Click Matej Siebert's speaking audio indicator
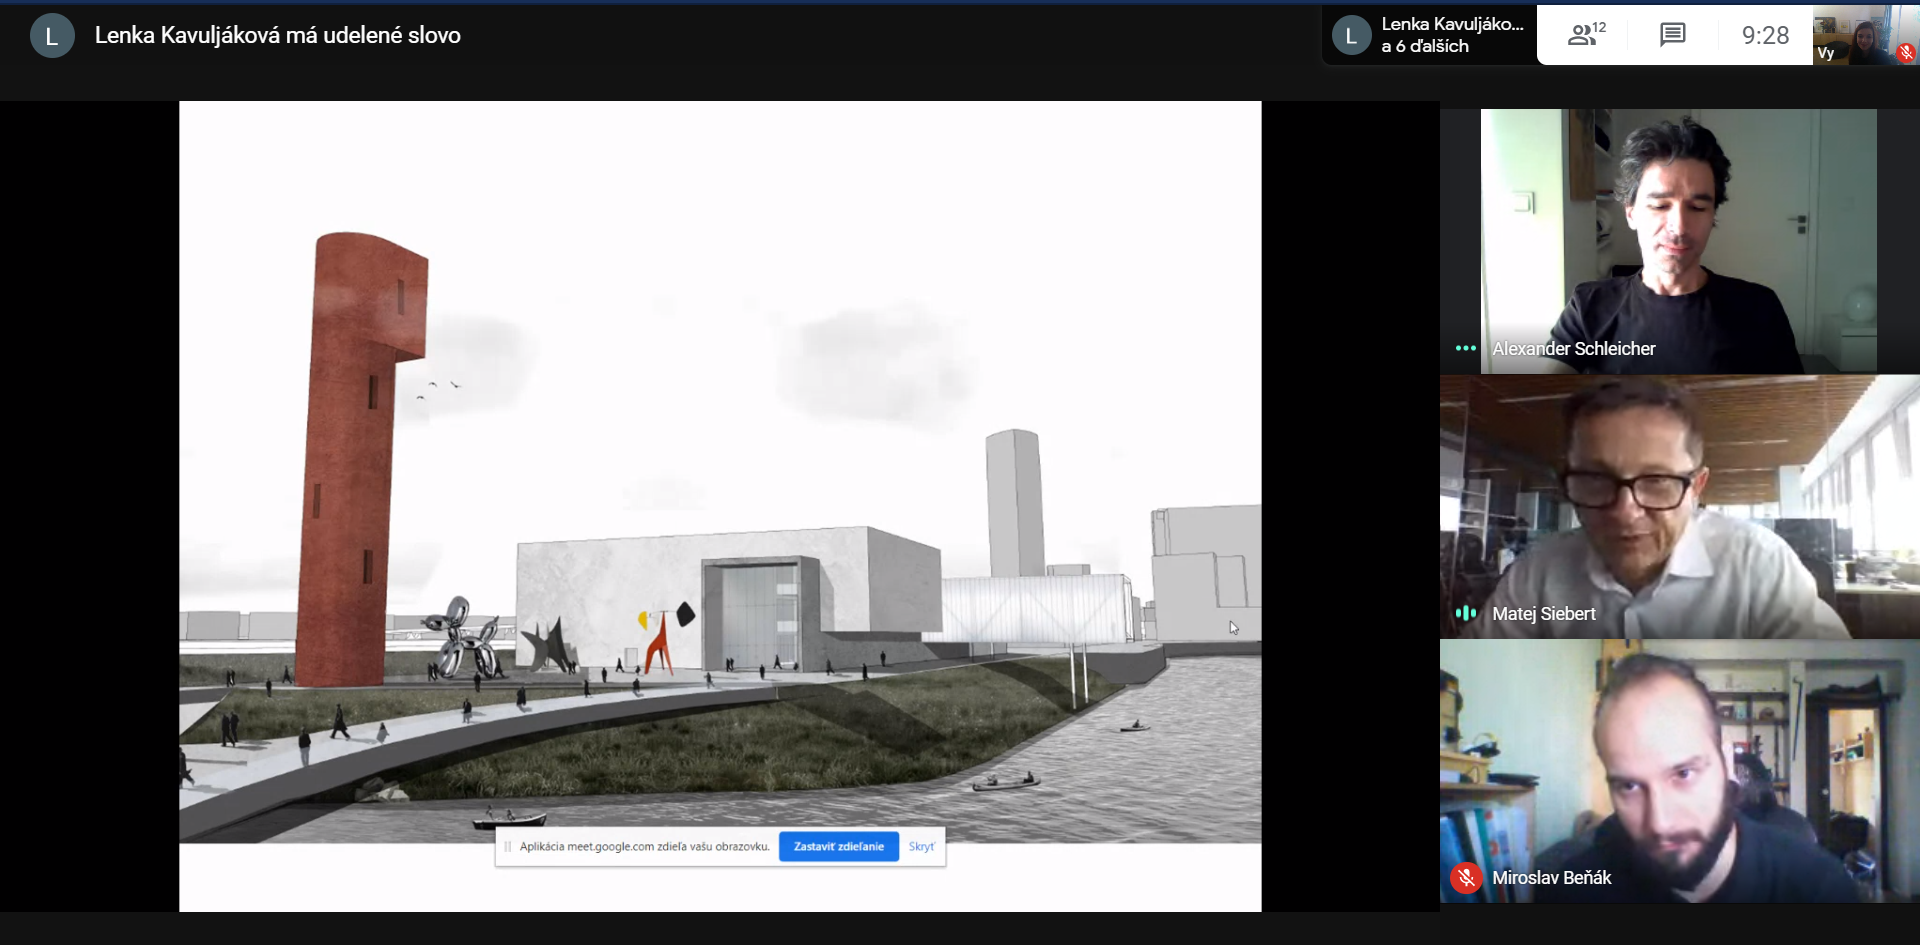Image resolution: width=1920 pixels, height=945 pixels. click(x=1466, y=613)
